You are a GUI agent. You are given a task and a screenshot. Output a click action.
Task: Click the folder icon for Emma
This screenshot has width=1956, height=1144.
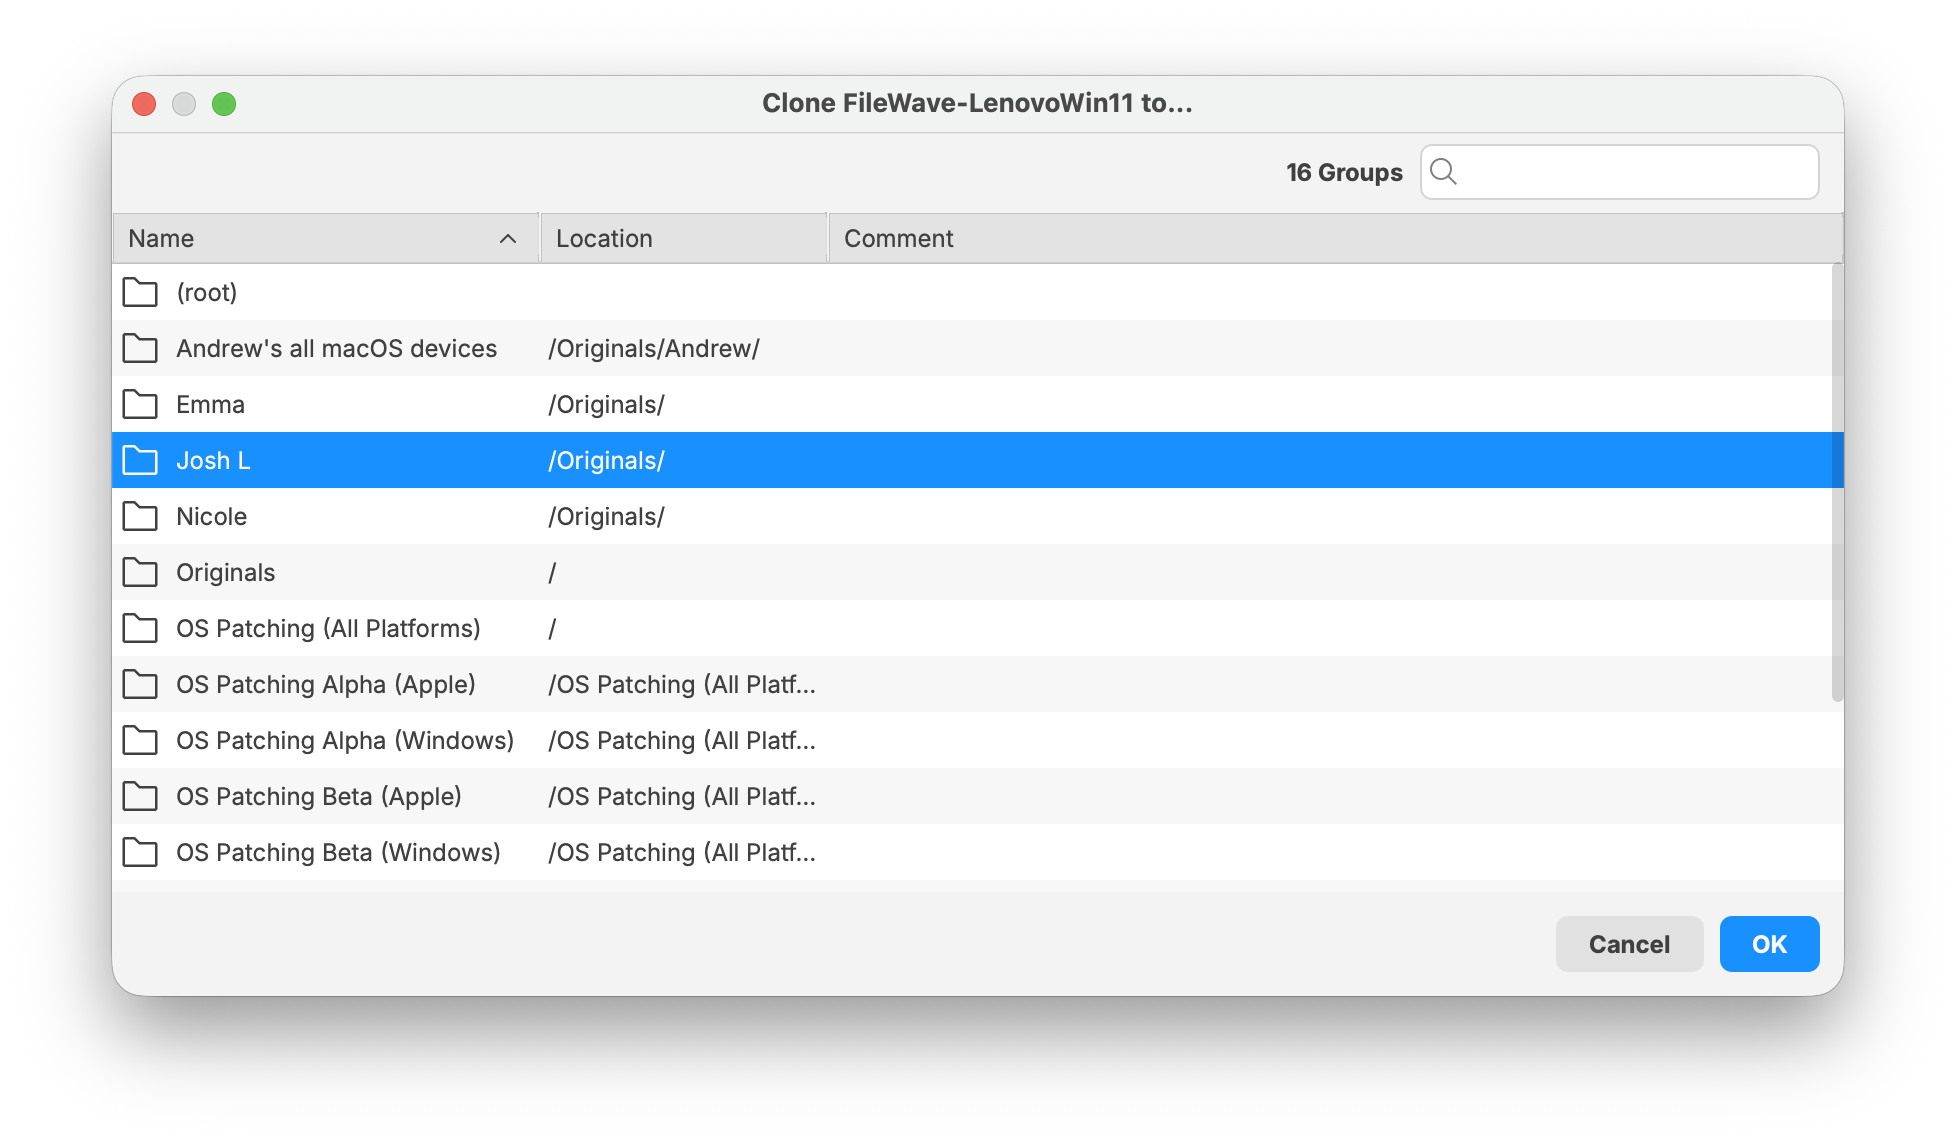[140, 404]
